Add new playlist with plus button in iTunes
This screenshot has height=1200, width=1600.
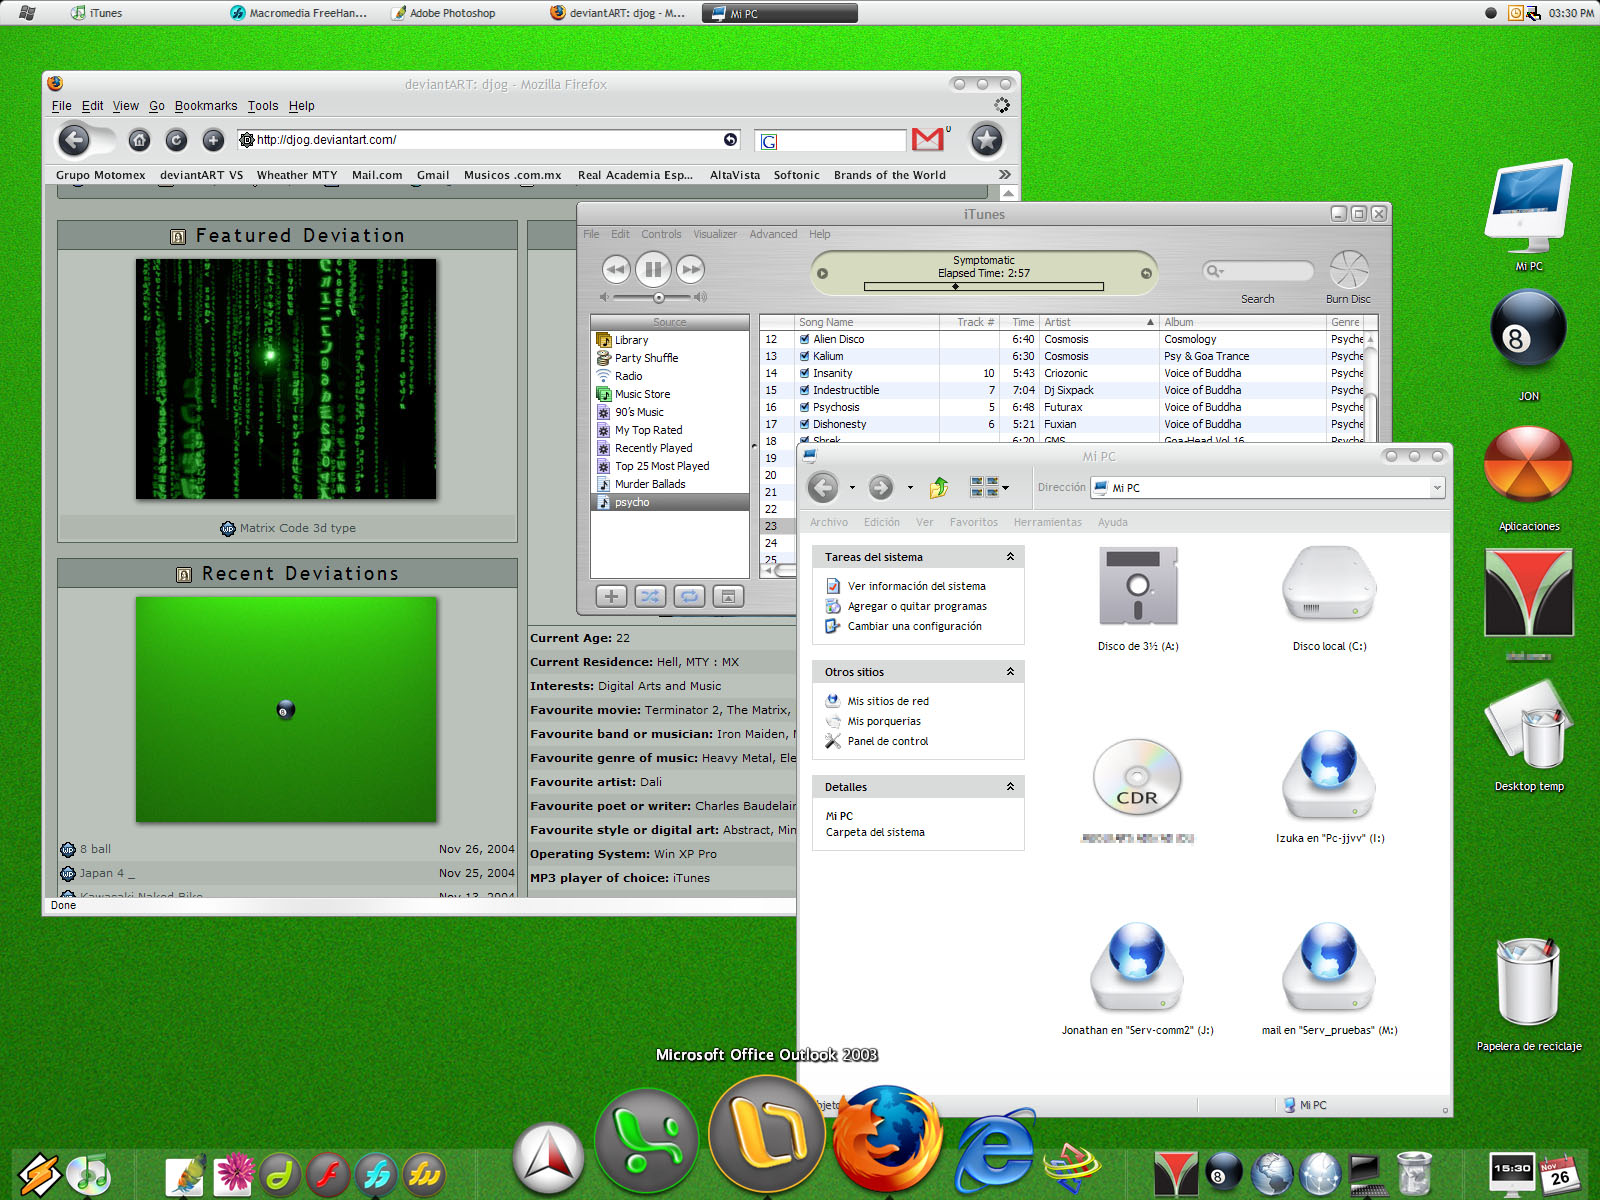pos(611,596)
